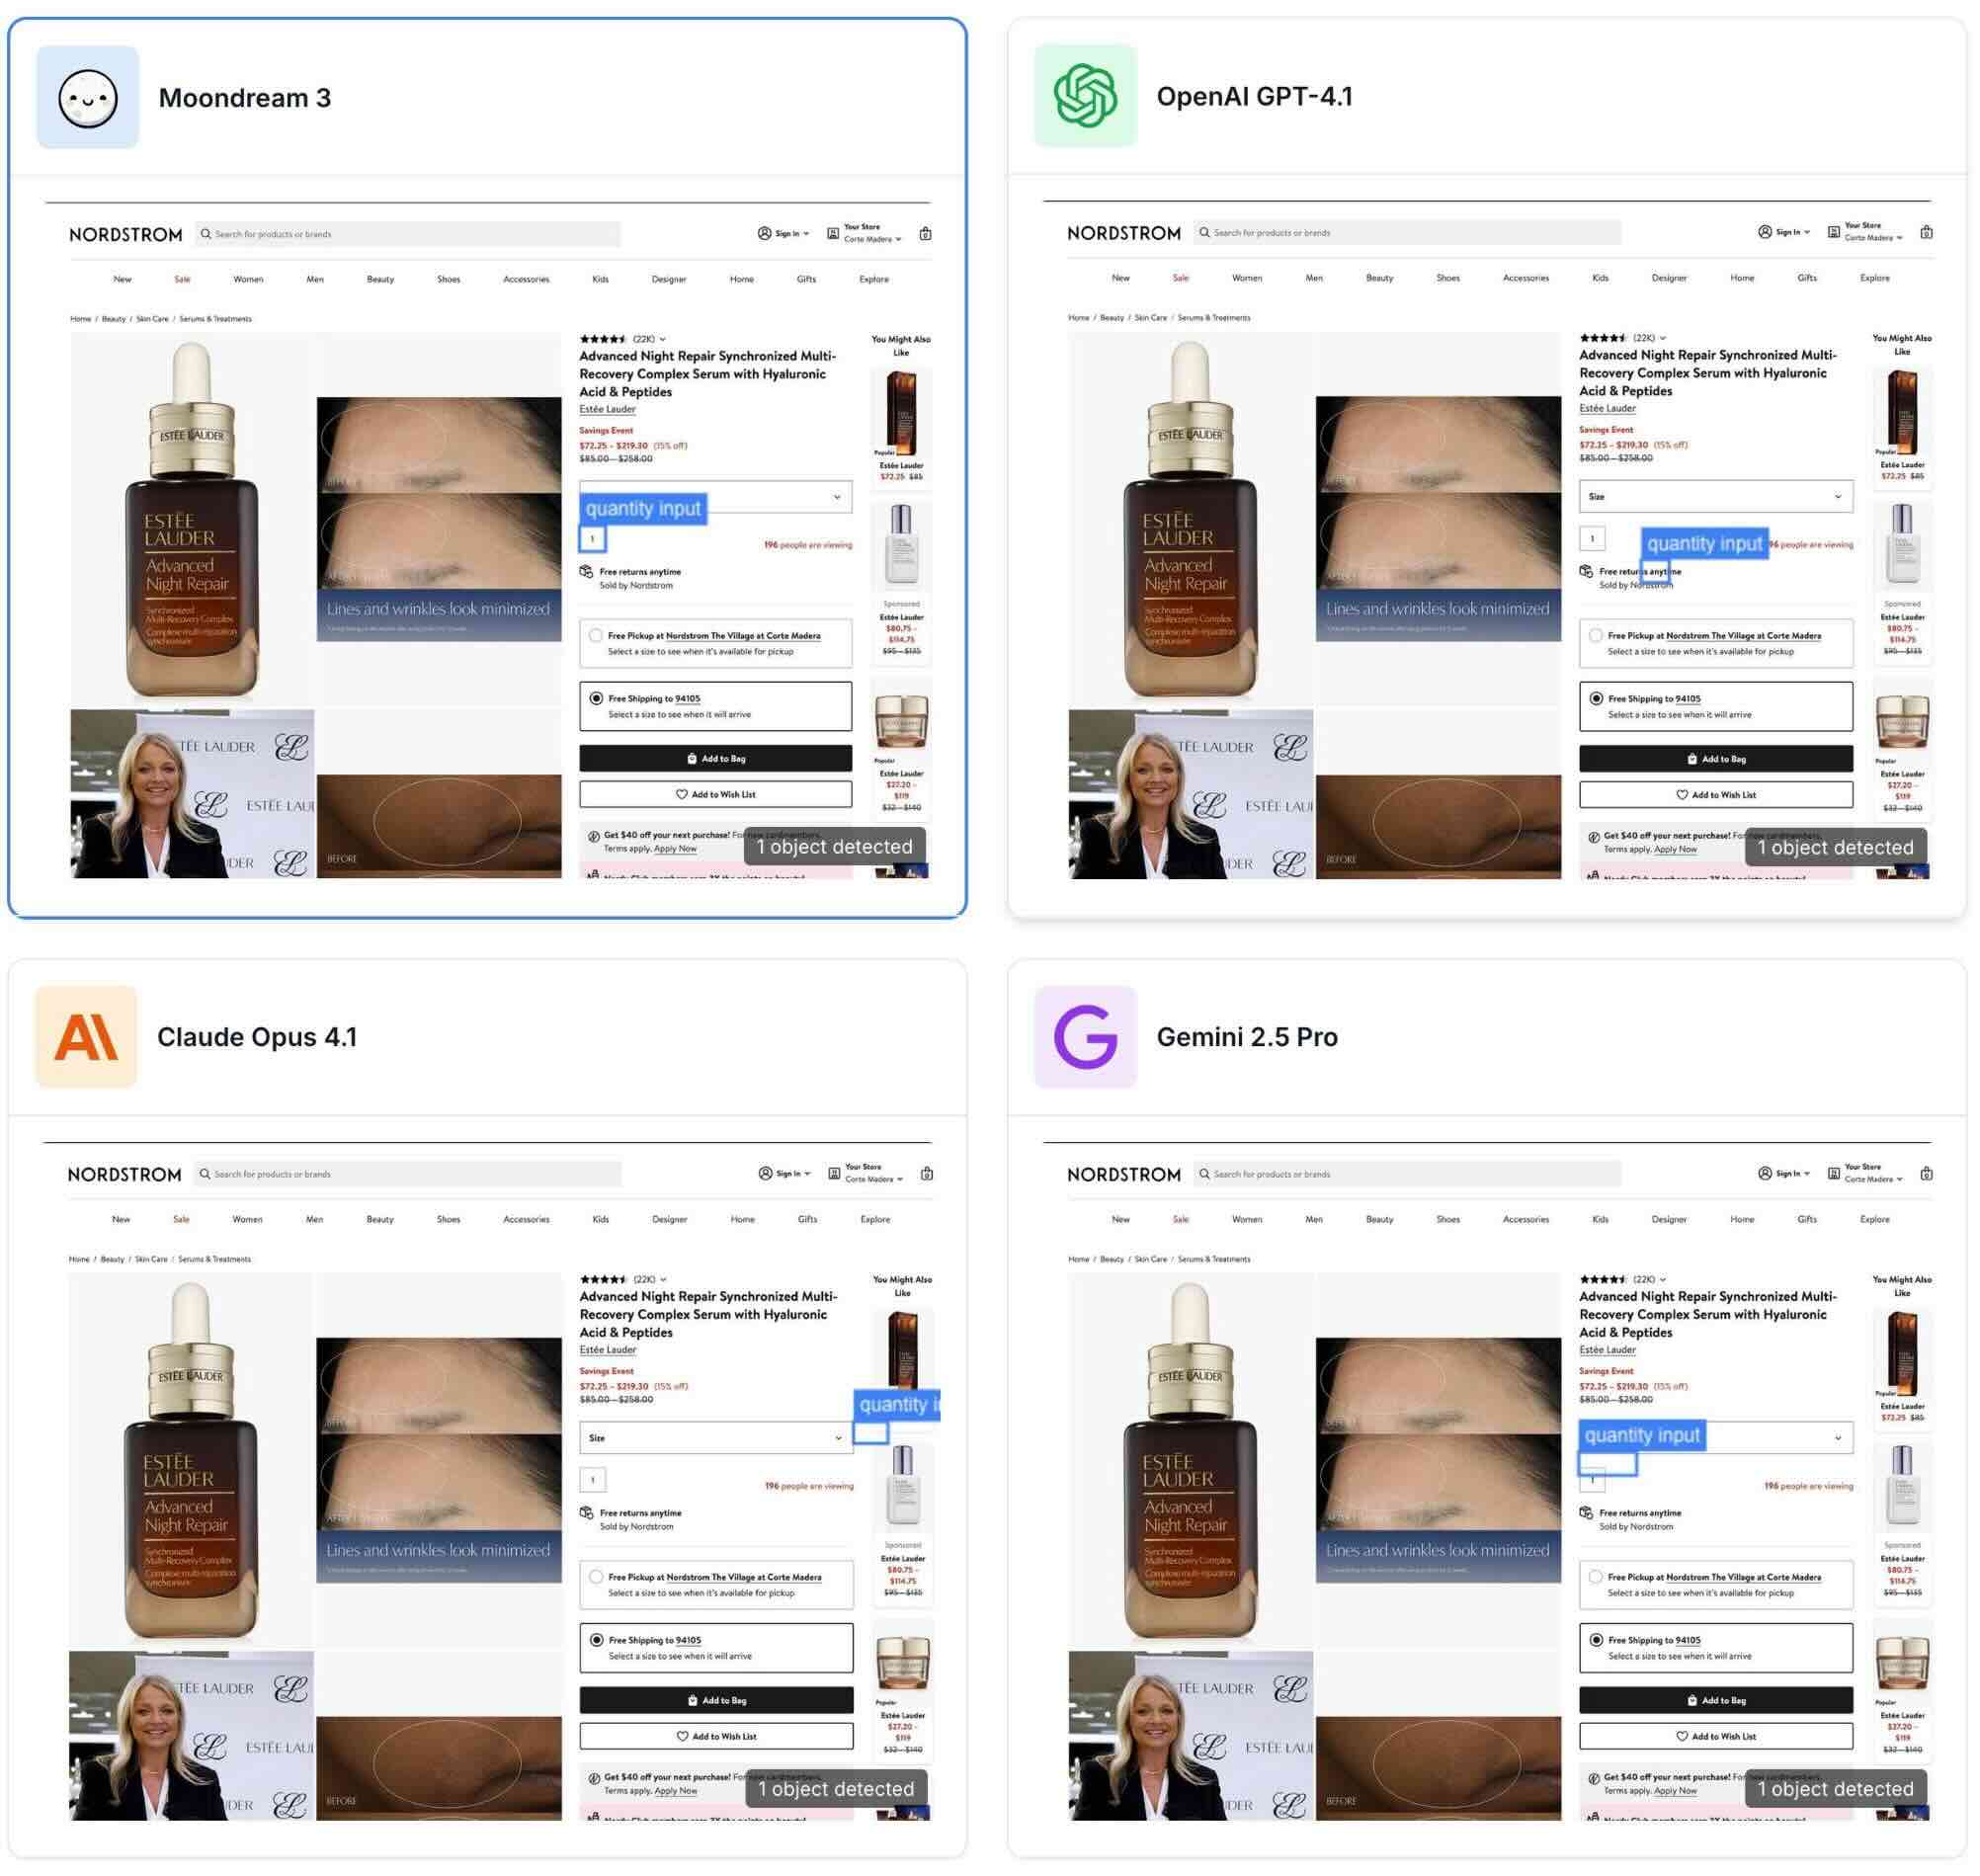
Task: Click the heart icon on Add to Wish List
Action: tap(683, 795)
